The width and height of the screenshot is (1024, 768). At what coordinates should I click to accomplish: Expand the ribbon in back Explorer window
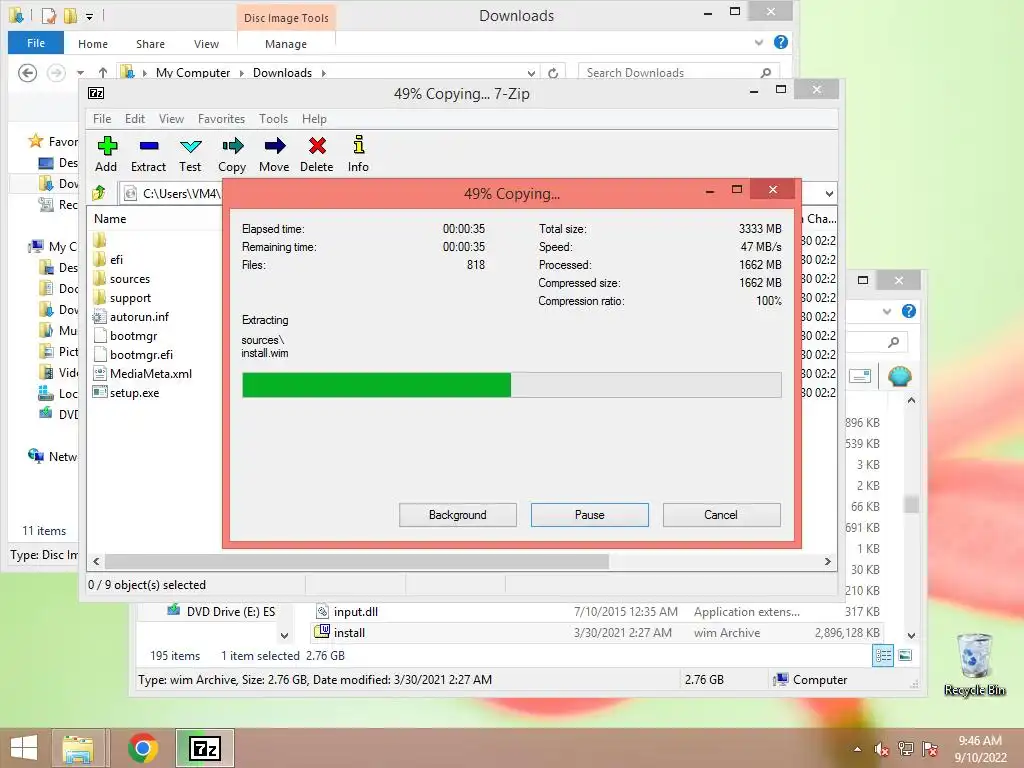click(887, 312)
